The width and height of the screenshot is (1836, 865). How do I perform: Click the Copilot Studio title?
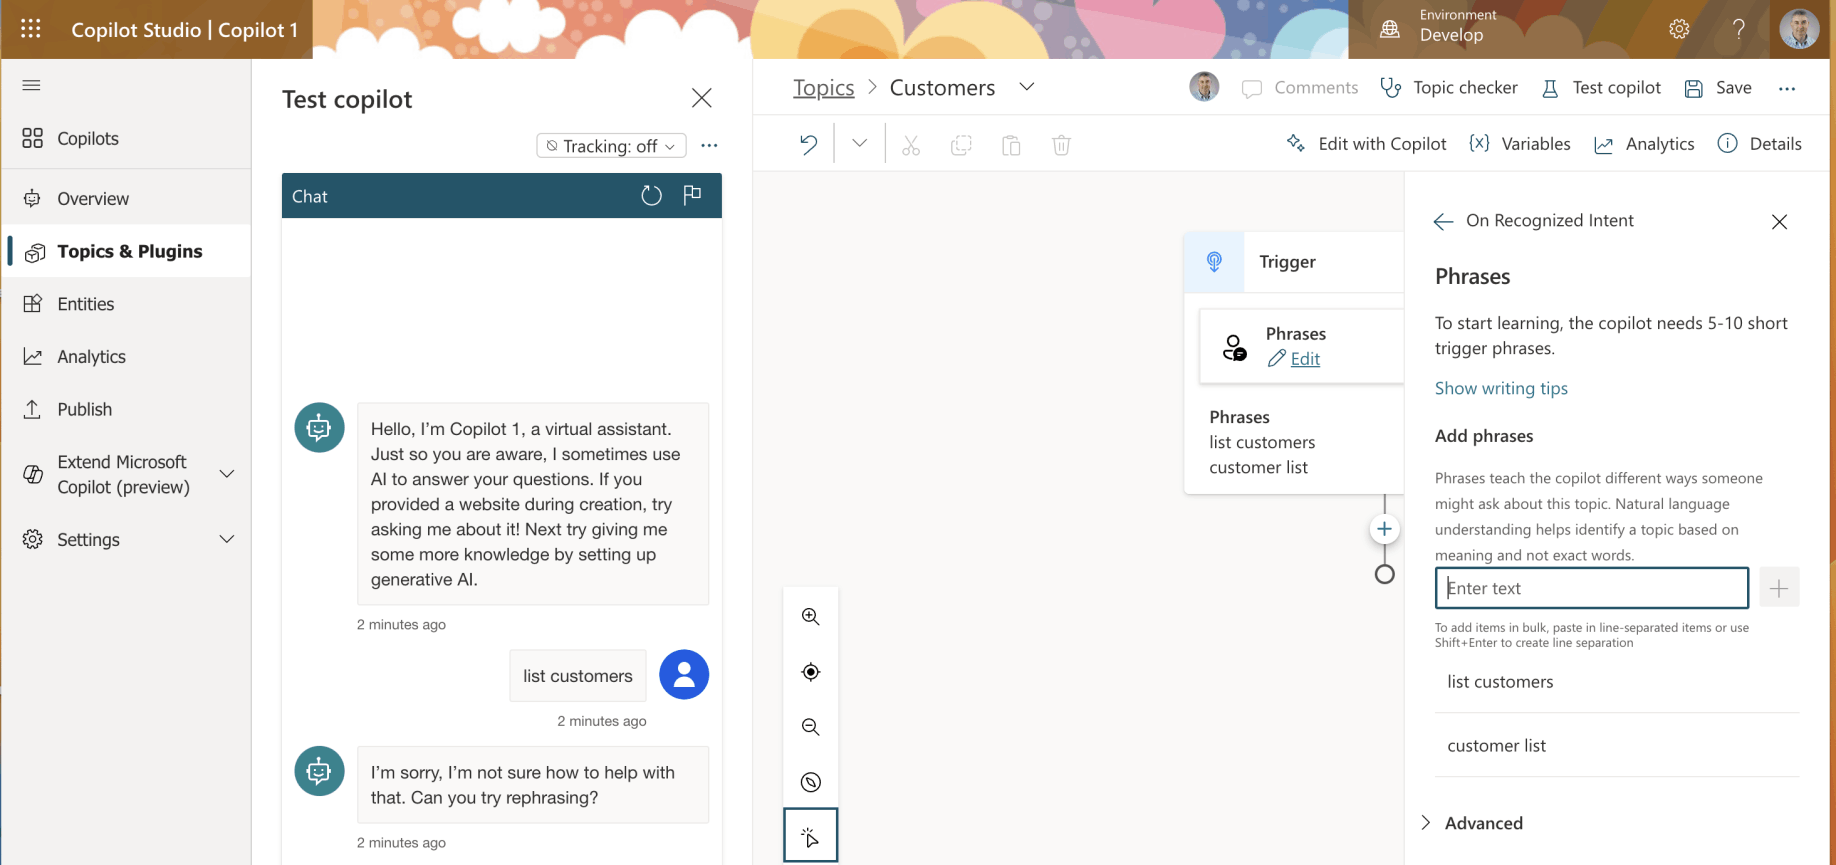tap(185, 29)
